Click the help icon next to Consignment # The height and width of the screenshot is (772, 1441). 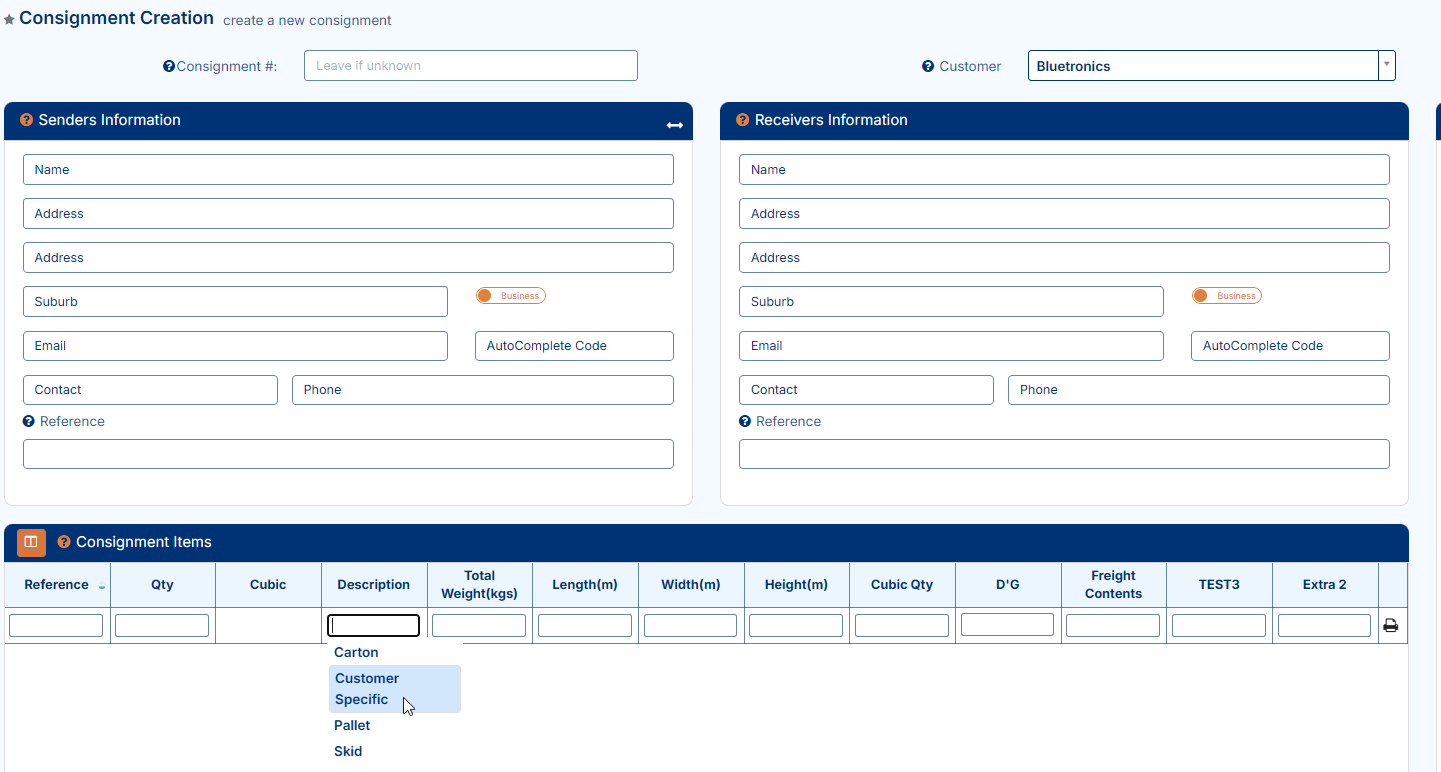(169, 67)
